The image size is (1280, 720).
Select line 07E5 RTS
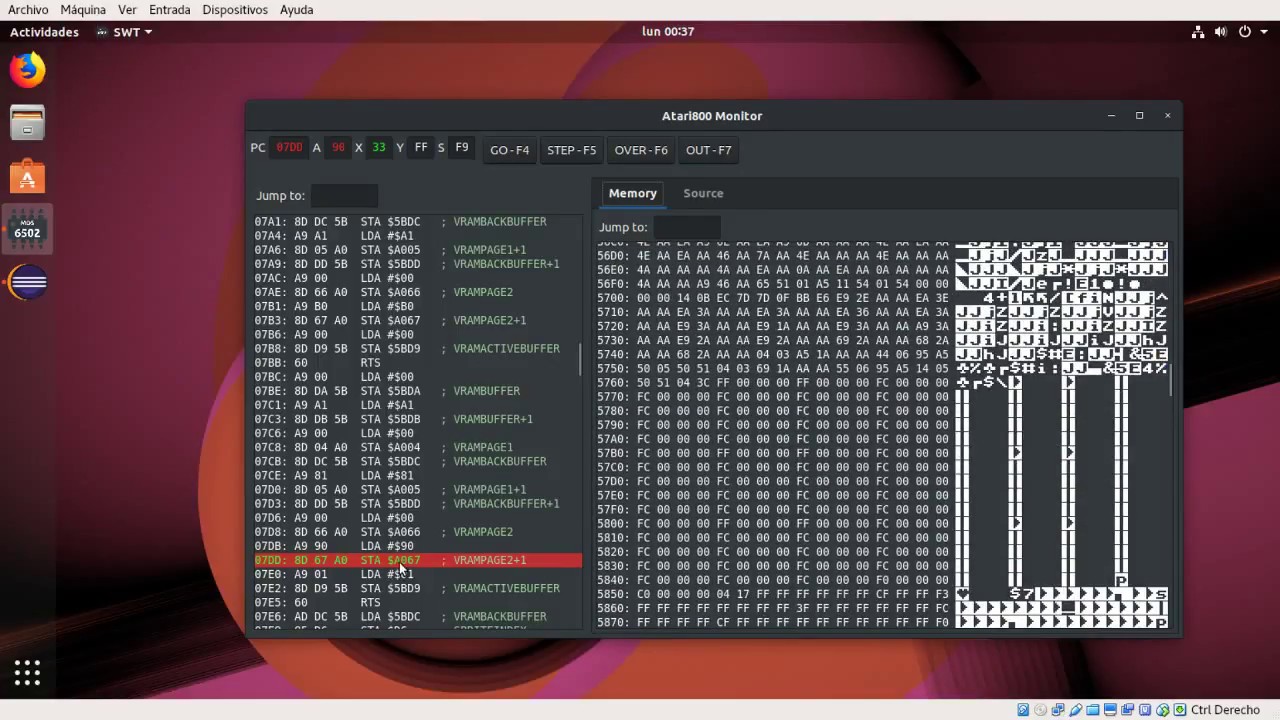[417, 603]
